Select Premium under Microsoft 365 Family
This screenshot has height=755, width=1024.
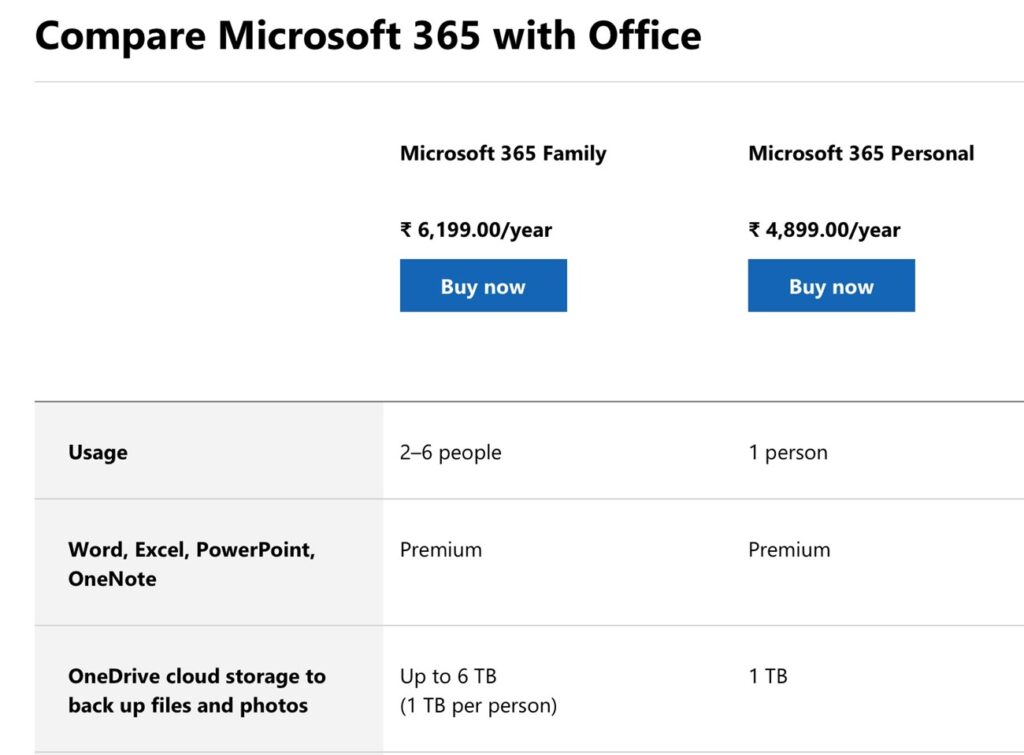click(441, 549)
